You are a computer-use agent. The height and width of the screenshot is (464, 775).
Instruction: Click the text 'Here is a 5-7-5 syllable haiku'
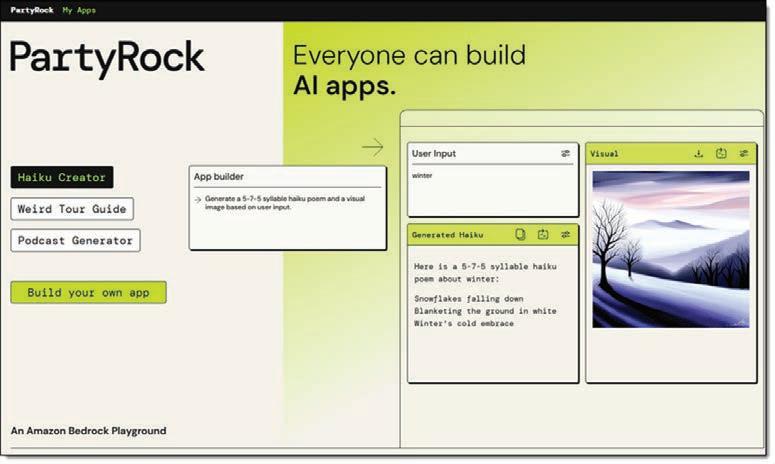coord(485,267)
